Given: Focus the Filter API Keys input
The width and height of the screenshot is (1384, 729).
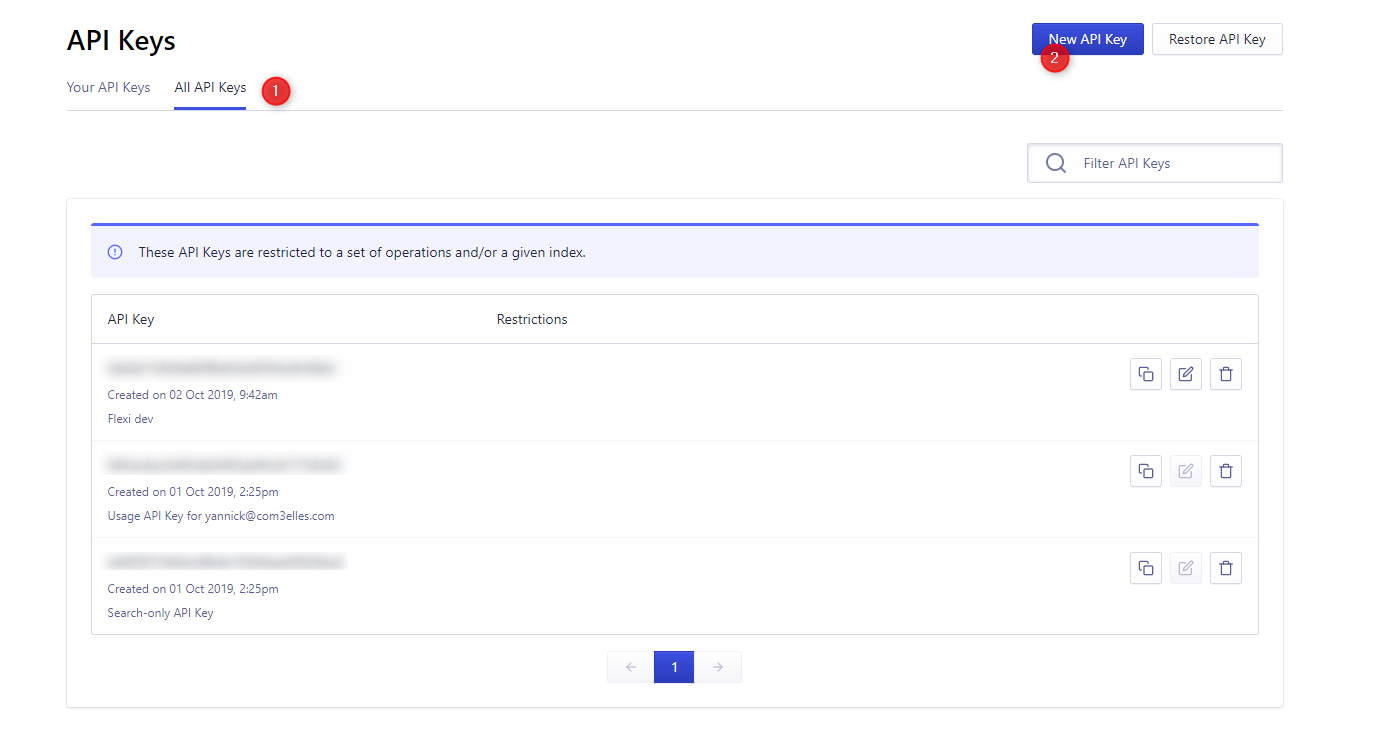Looking at the screenshot, I should (1155, 163).
